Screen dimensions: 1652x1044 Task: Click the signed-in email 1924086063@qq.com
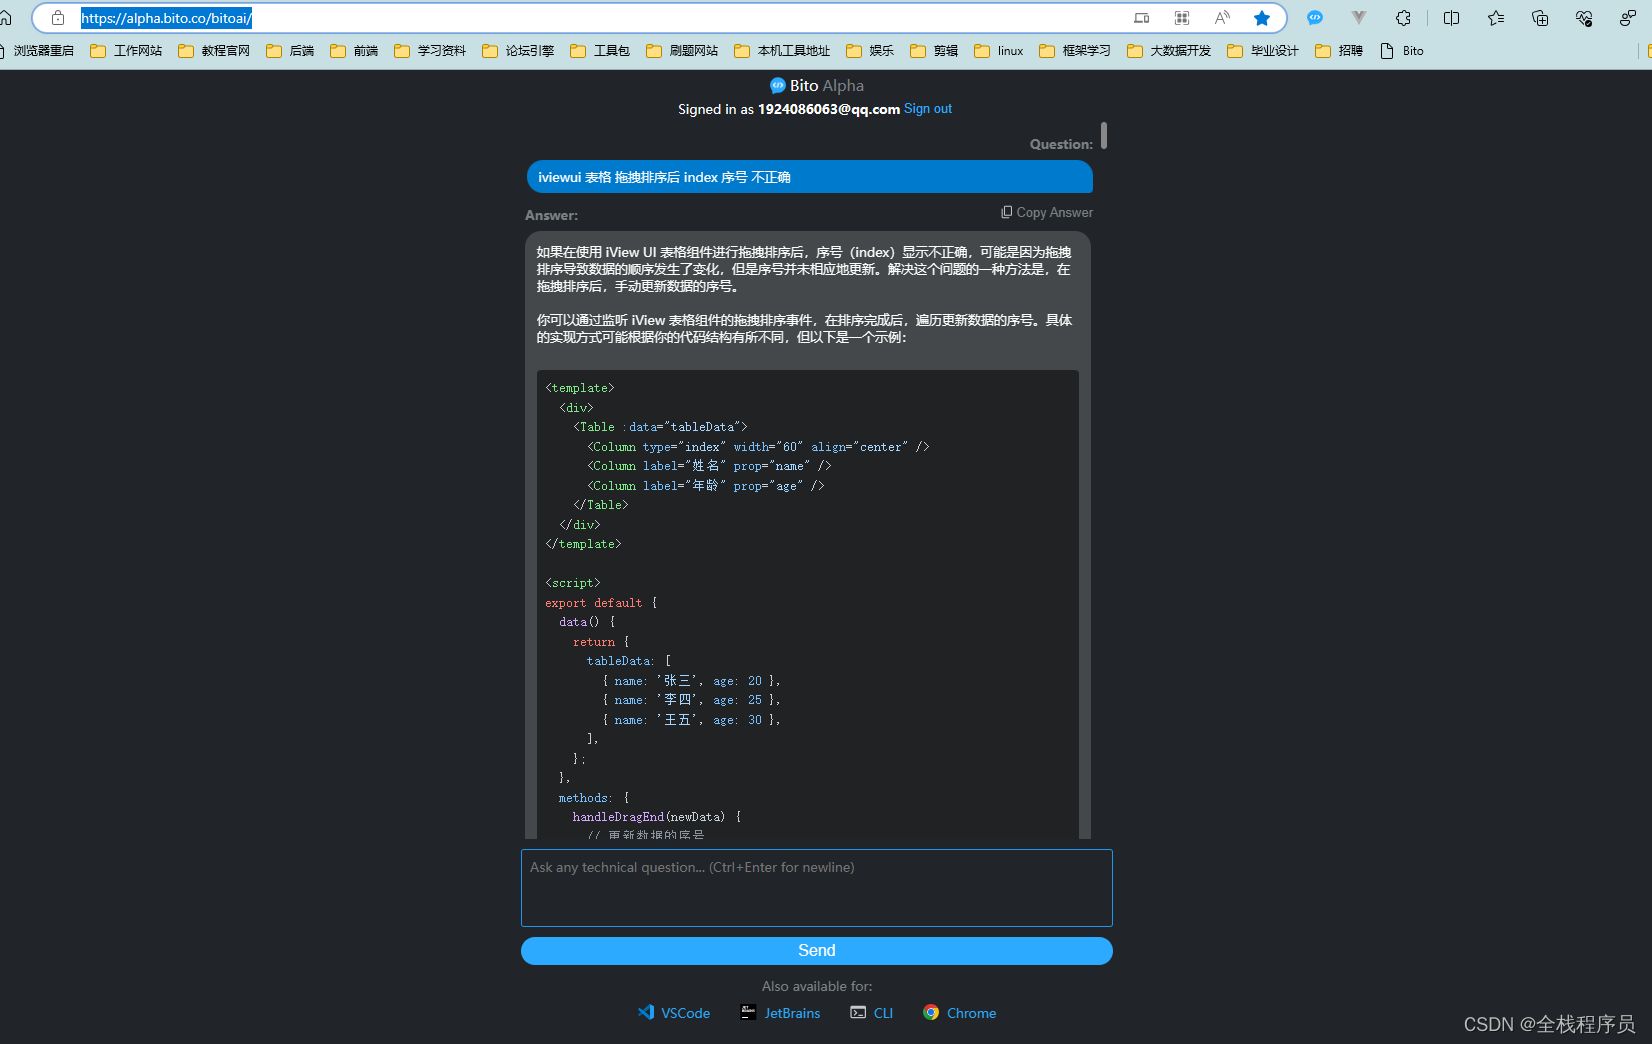point(829,109)
